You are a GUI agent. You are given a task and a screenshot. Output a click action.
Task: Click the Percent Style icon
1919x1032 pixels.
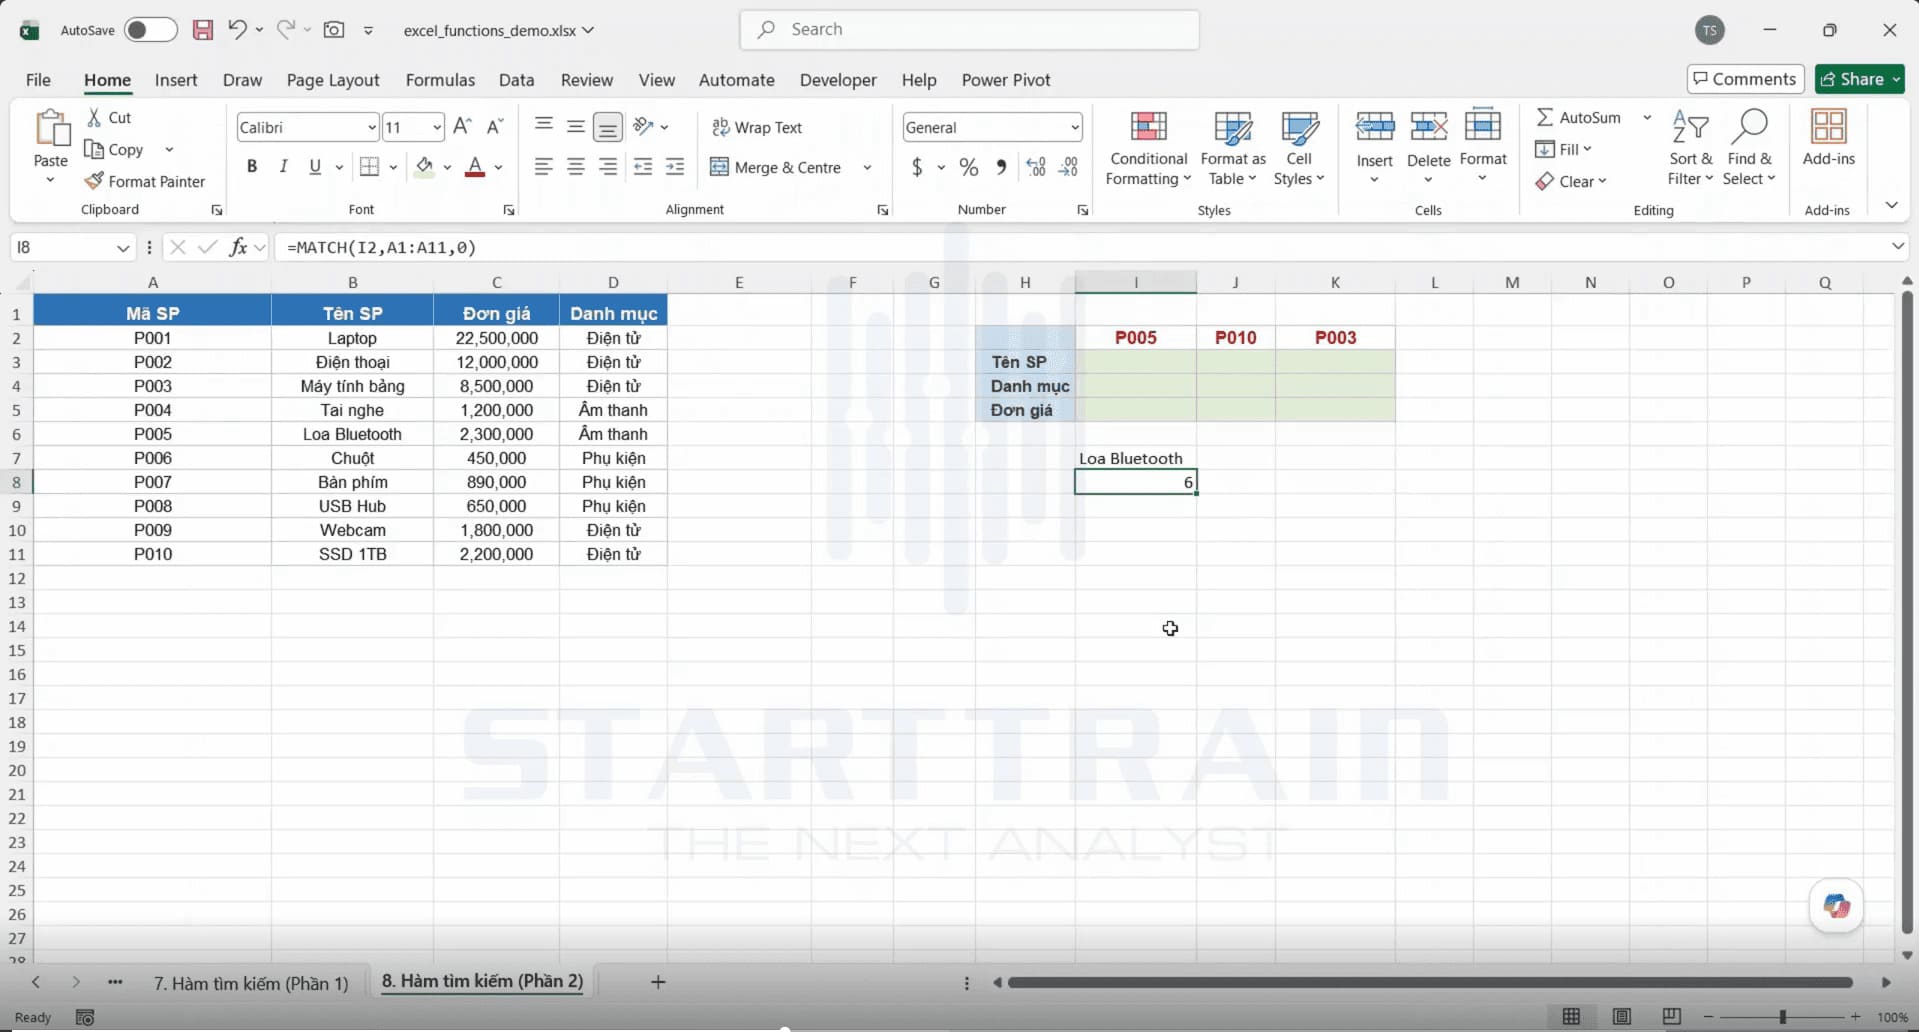click(x=968, y=167)
